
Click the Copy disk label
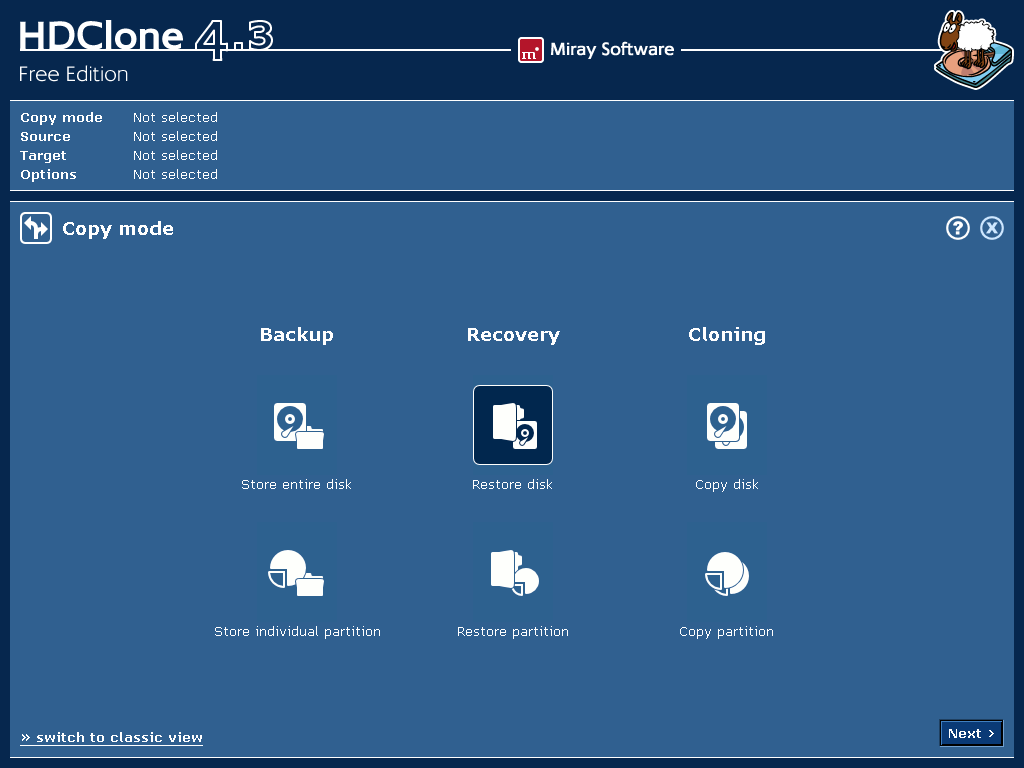(x=727, y=485)
